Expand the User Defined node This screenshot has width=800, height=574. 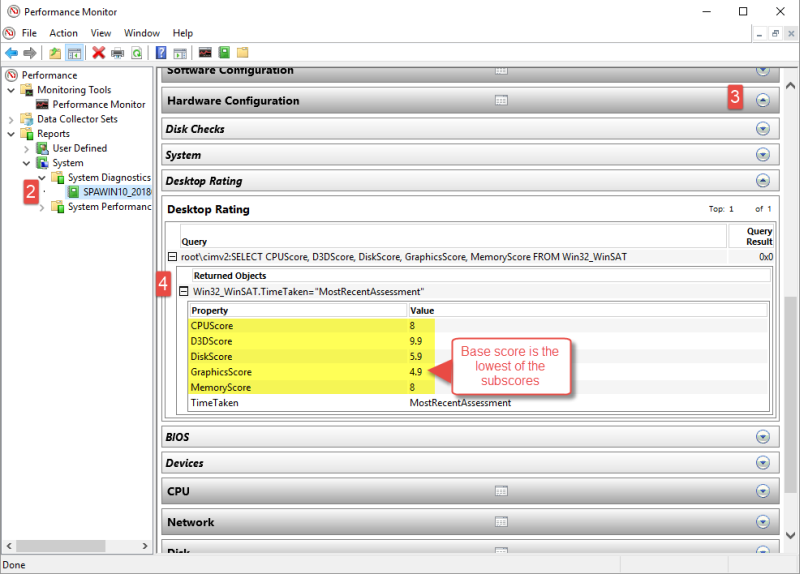27,149
